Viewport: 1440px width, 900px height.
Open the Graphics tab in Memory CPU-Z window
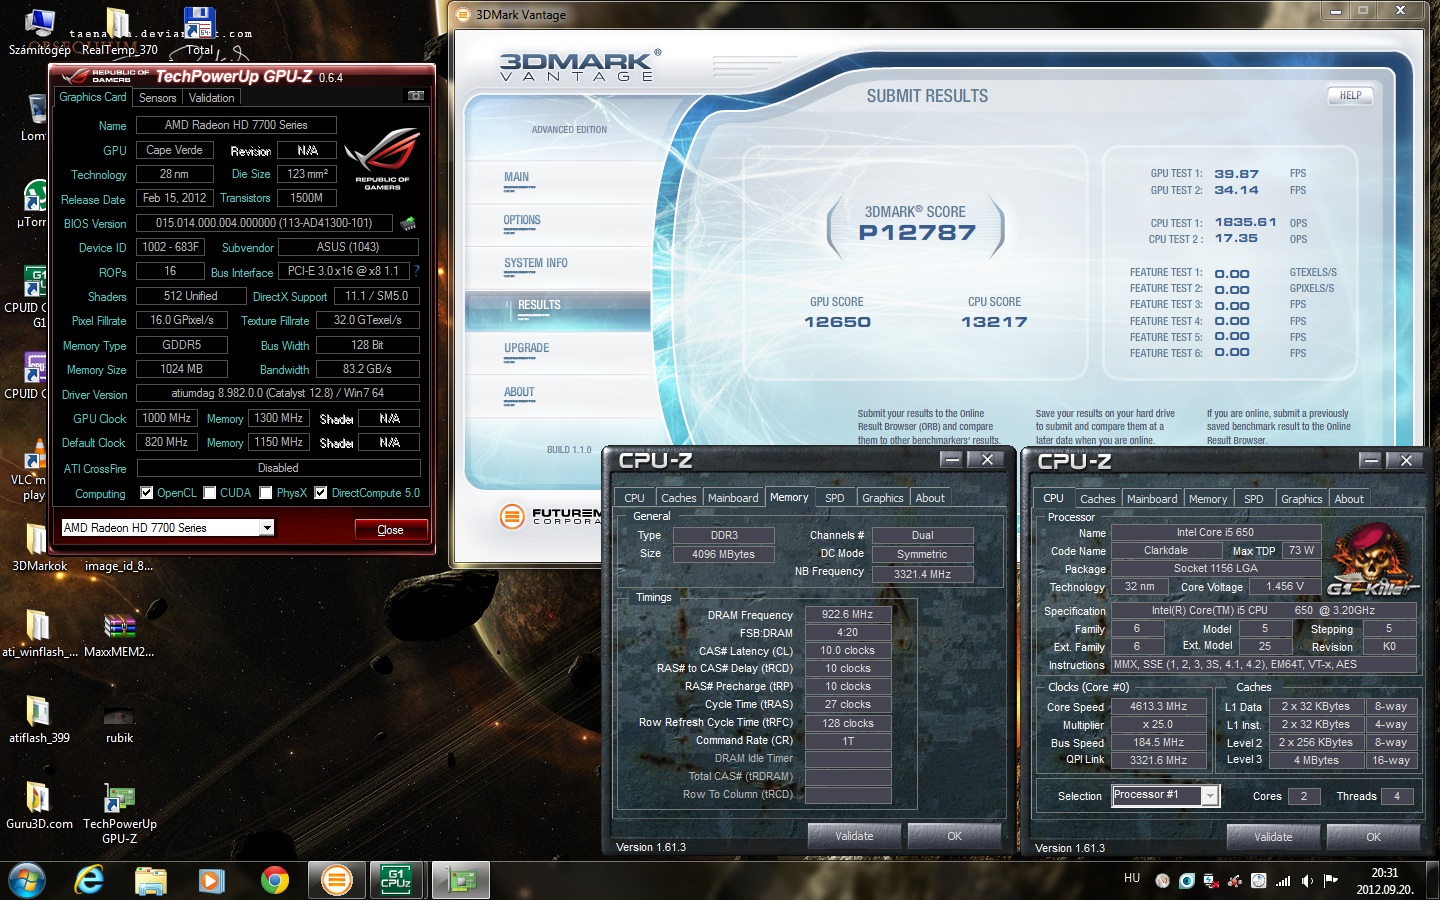point(883,498)
